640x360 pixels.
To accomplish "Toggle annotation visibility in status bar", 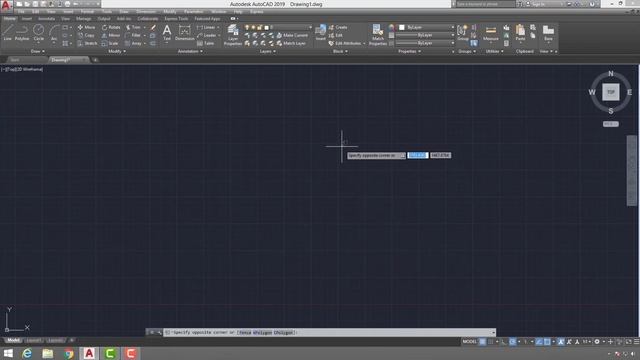I will tap(561, 342).
